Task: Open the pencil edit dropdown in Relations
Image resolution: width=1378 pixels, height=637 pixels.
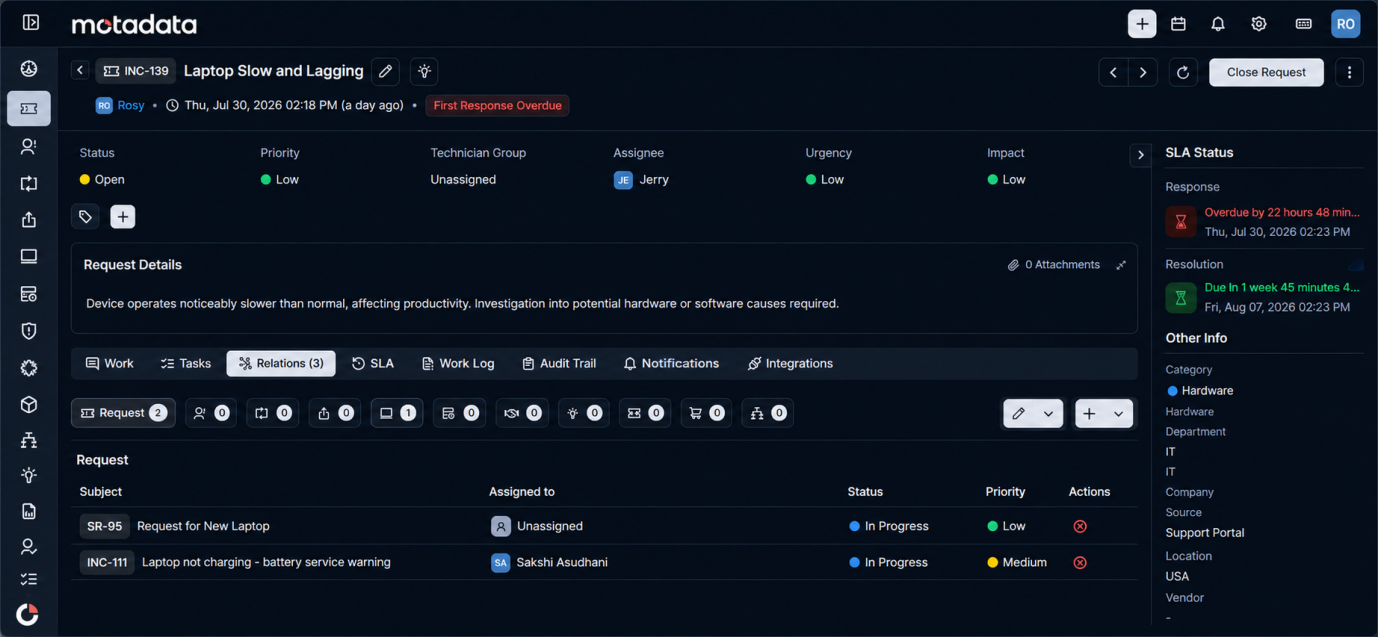Action: click(x=1033, y=414)
